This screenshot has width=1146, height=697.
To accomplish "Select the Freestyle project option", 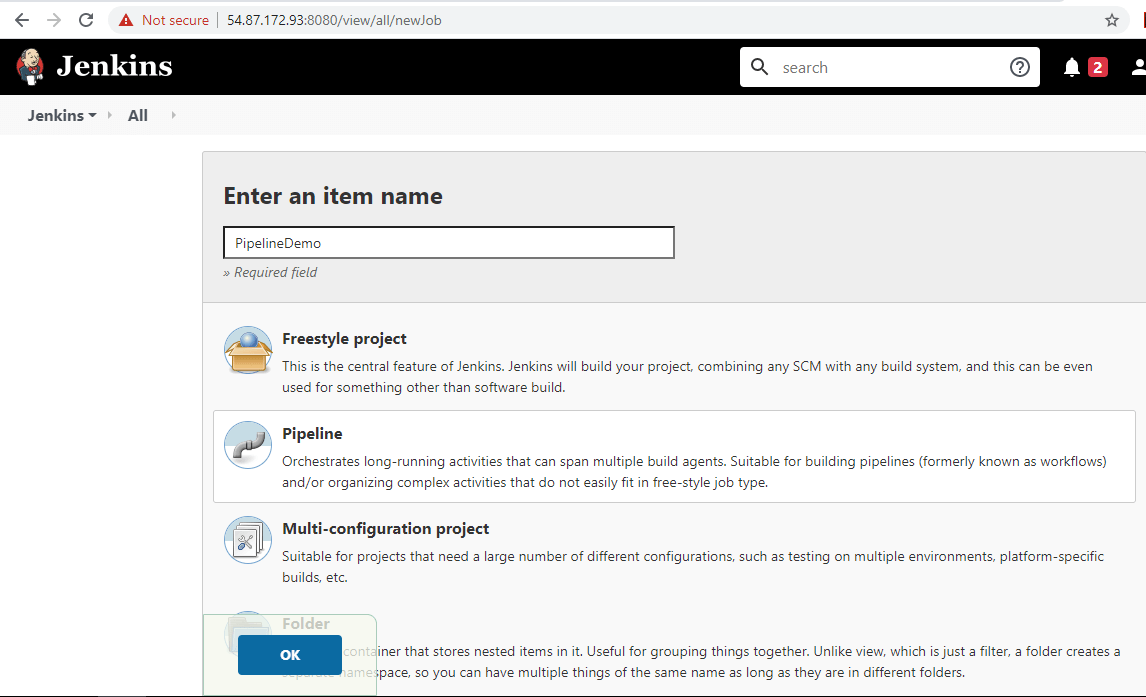I will coord(343,338).
